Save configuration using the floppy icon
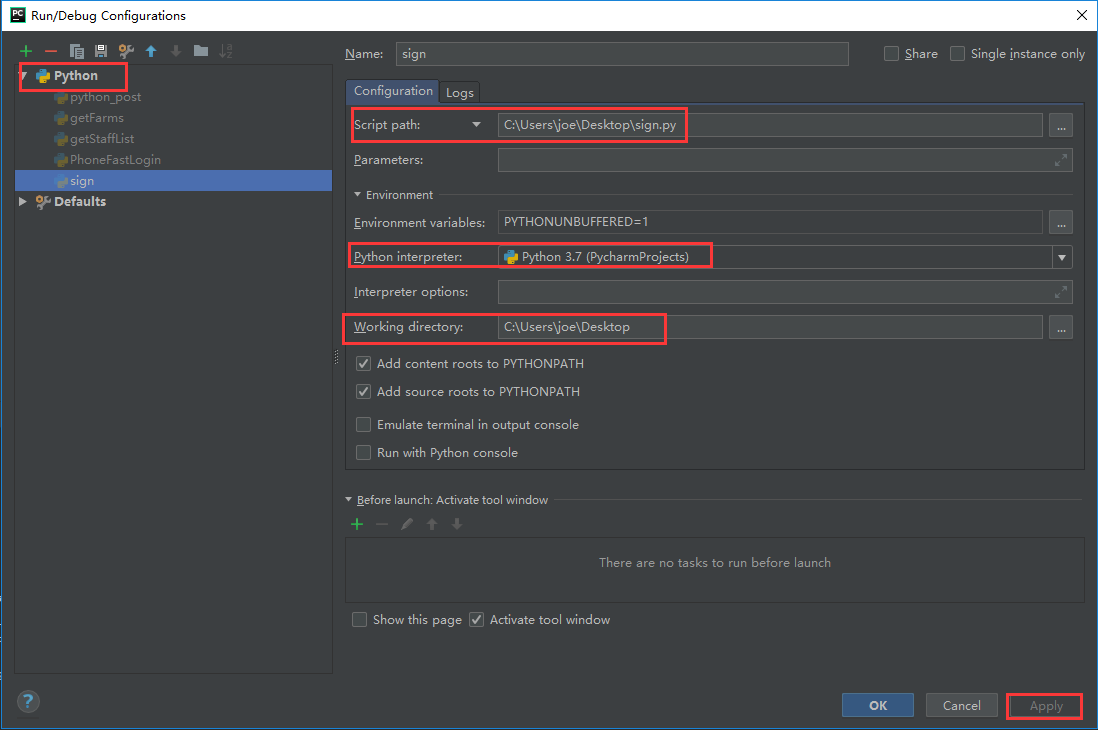Viewport: 1098px width, 730px height. pos(101,51)
